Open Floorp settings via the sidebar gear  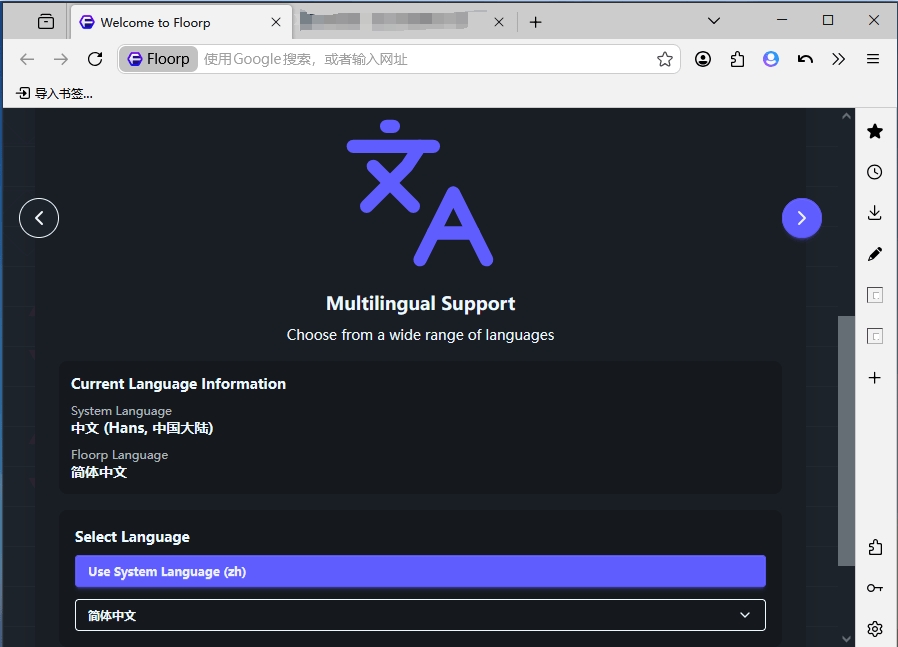[x=875, y=628]
